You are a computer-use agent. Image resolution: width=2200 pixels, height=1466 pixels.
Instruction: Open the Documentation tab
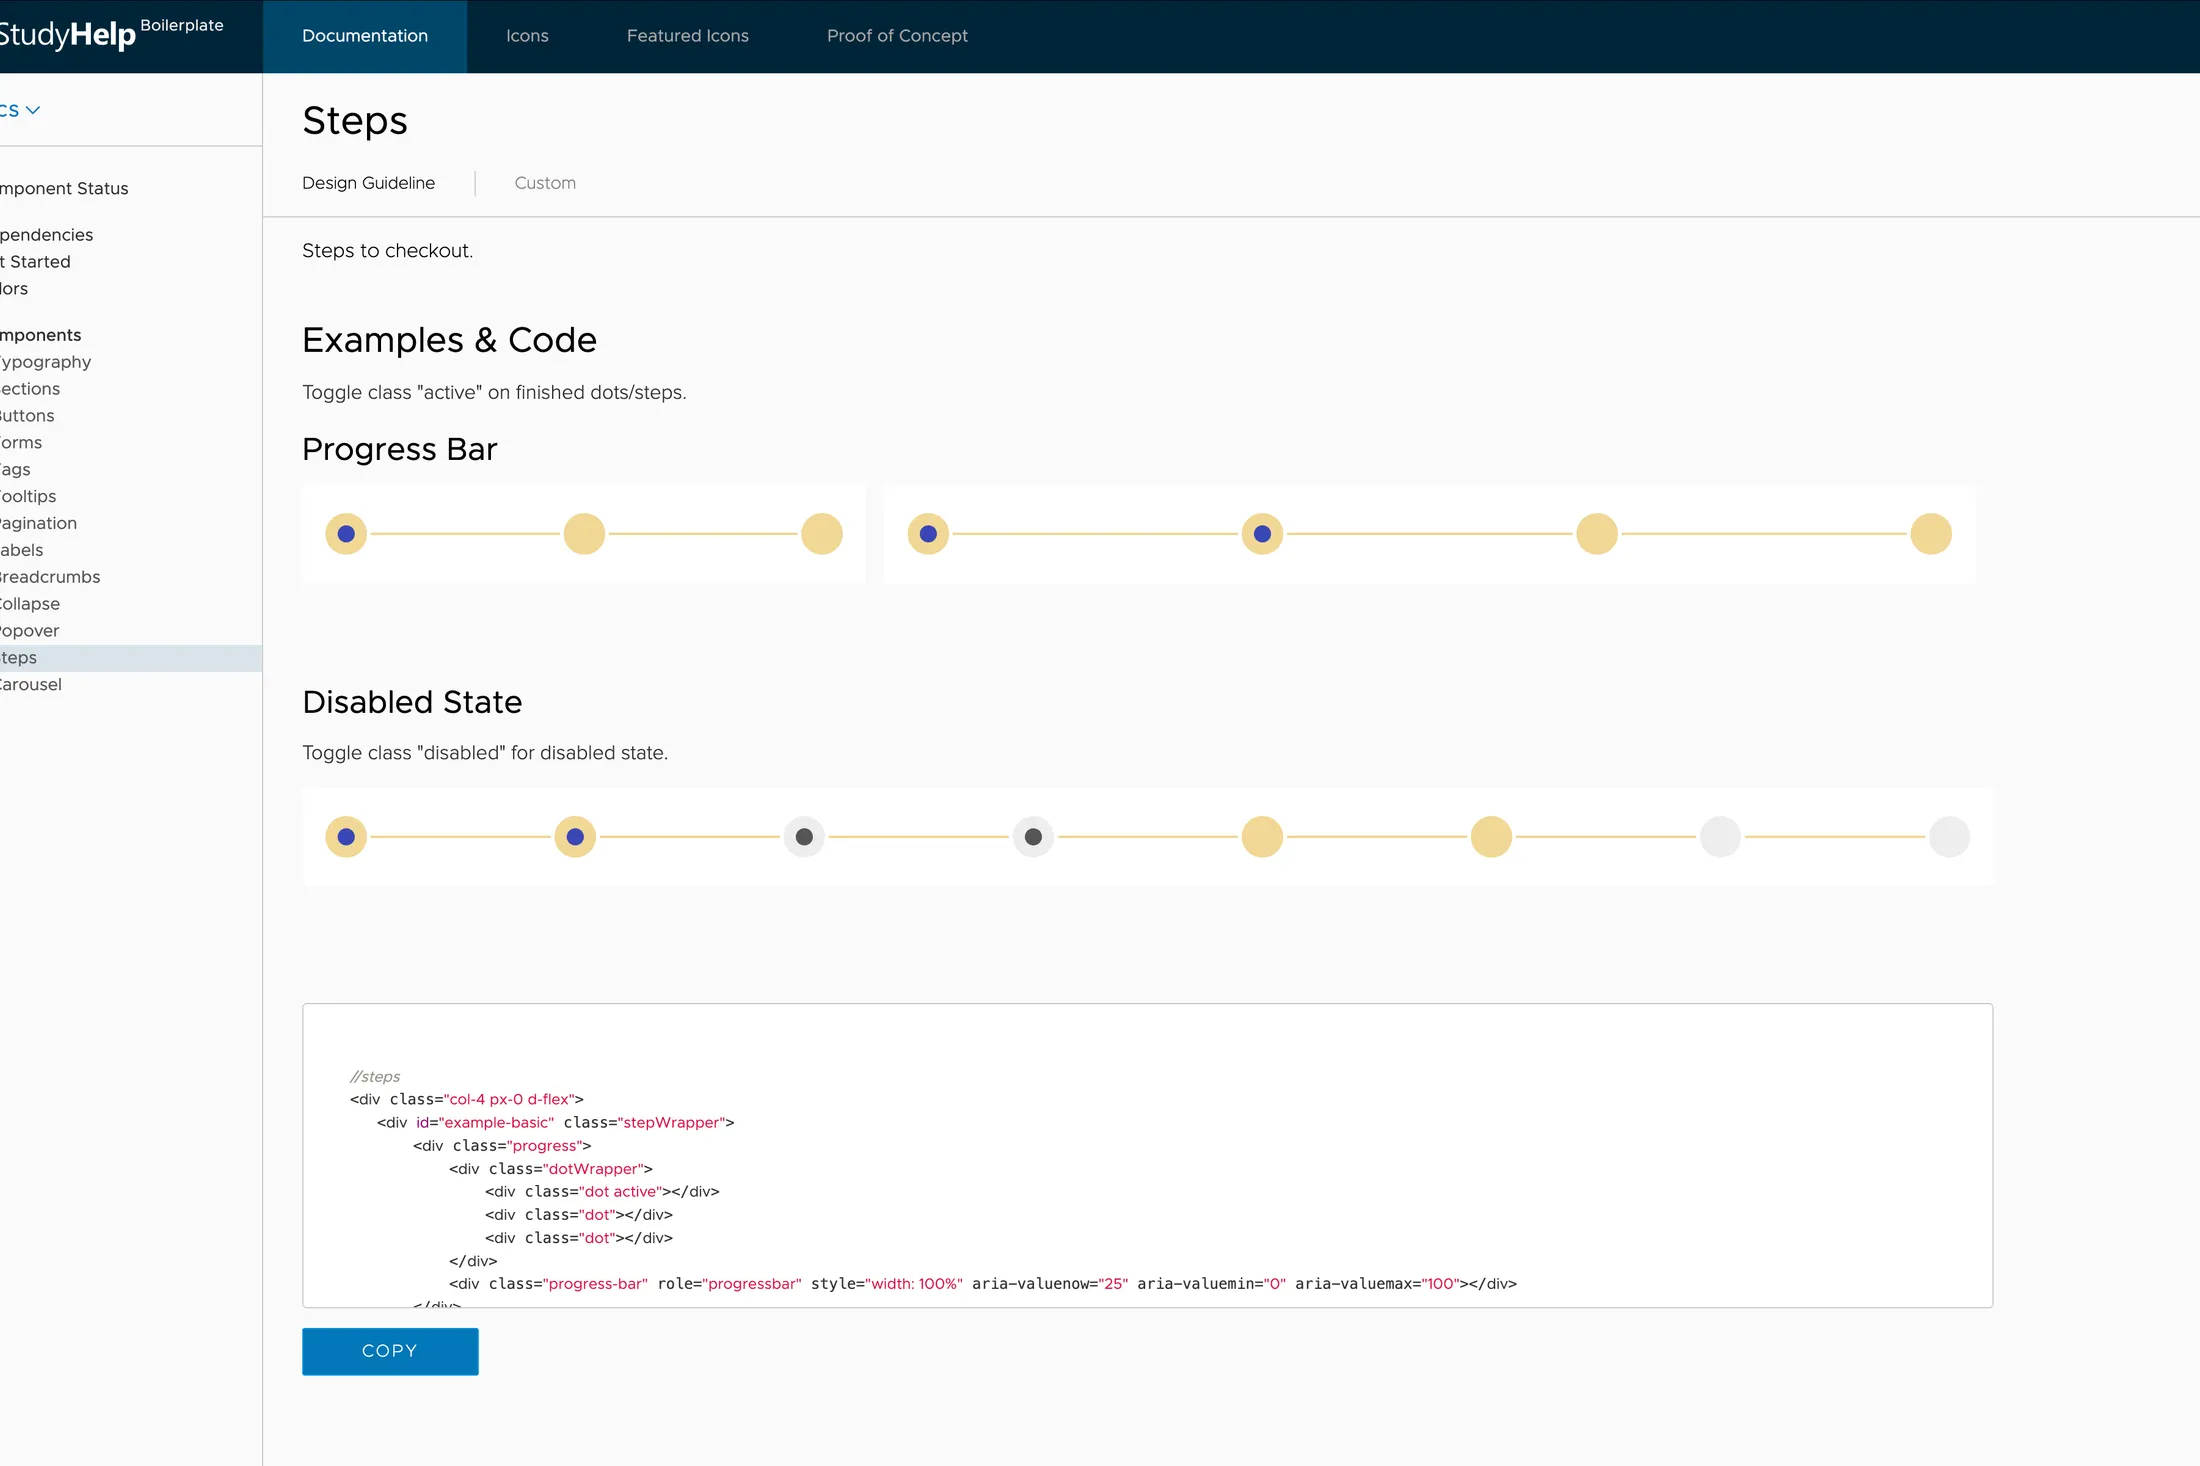pos(365,36)
